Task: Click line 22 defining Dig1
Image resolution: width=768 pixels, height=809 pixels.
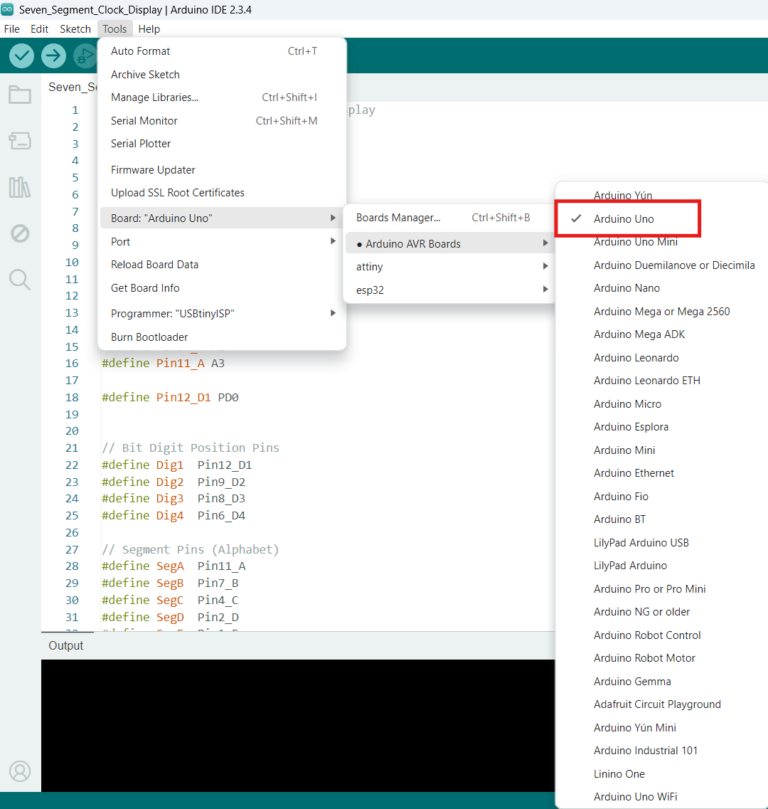Action: (177, 464)
